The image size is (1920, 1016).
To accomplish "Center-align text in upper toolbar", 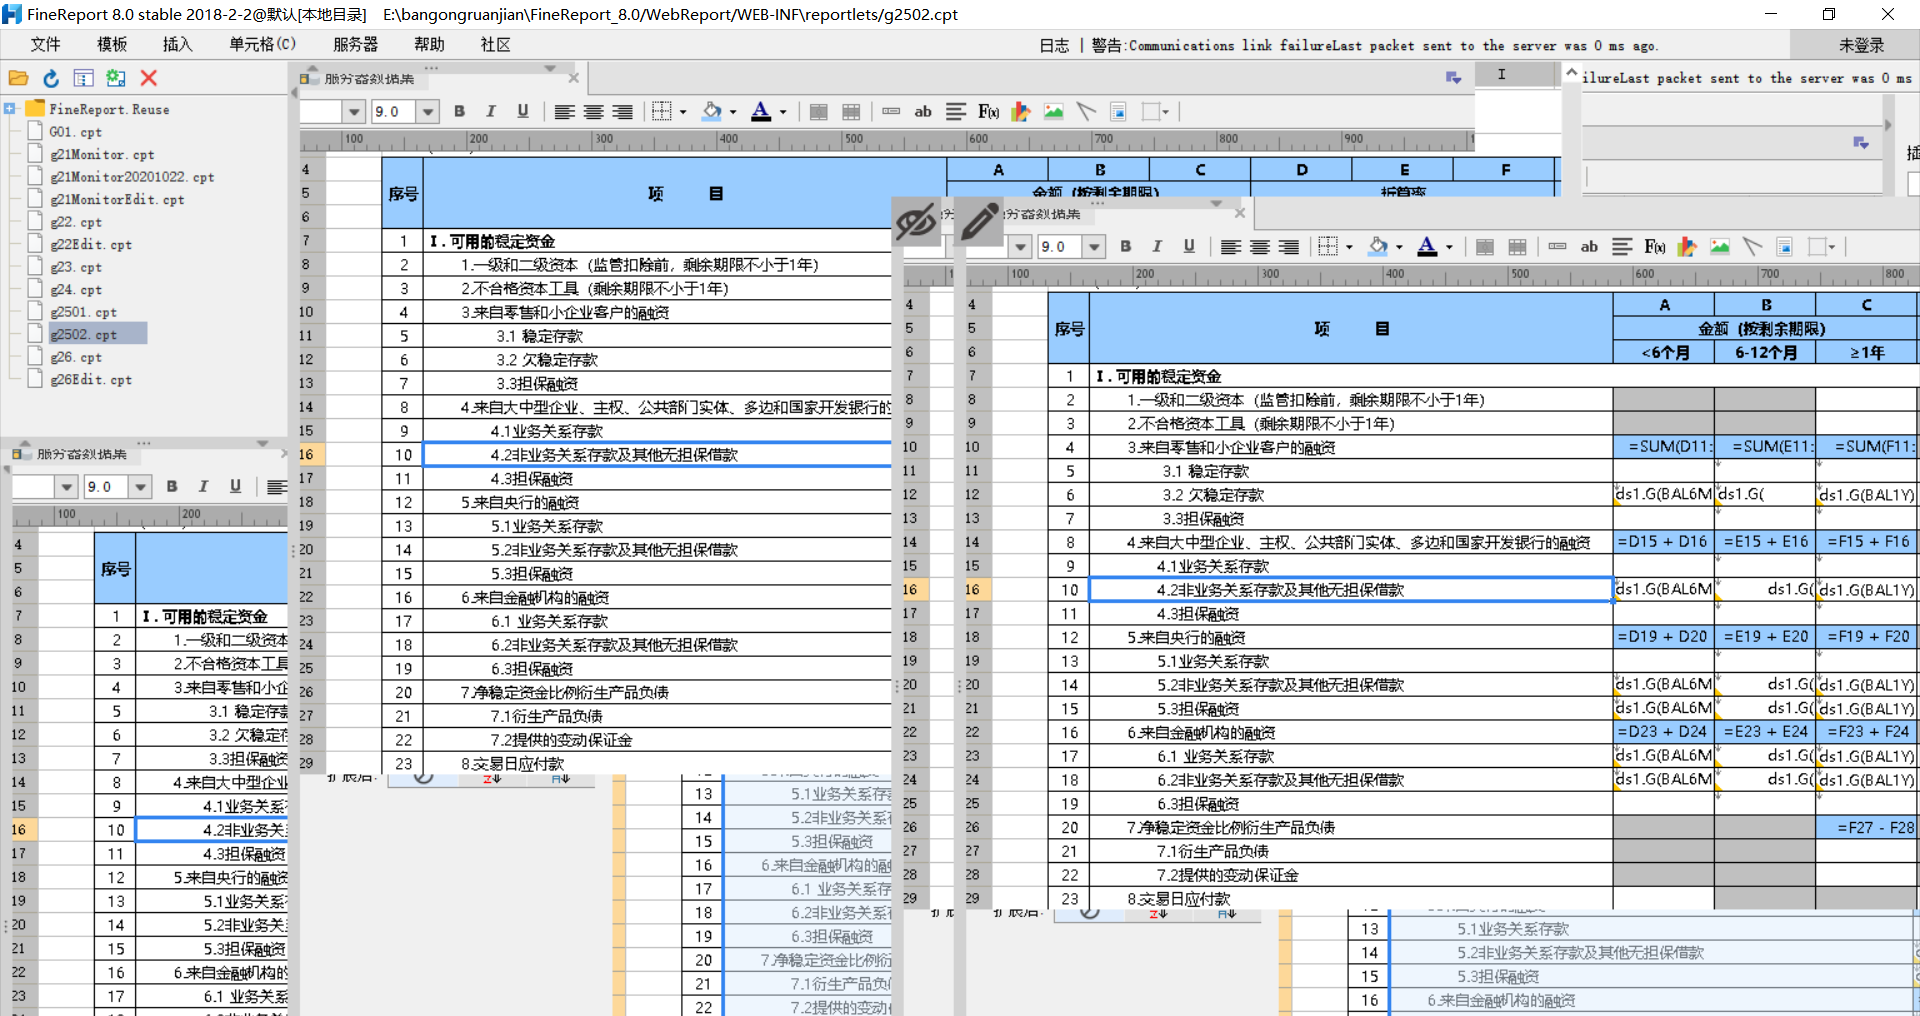I will (594, 112).
